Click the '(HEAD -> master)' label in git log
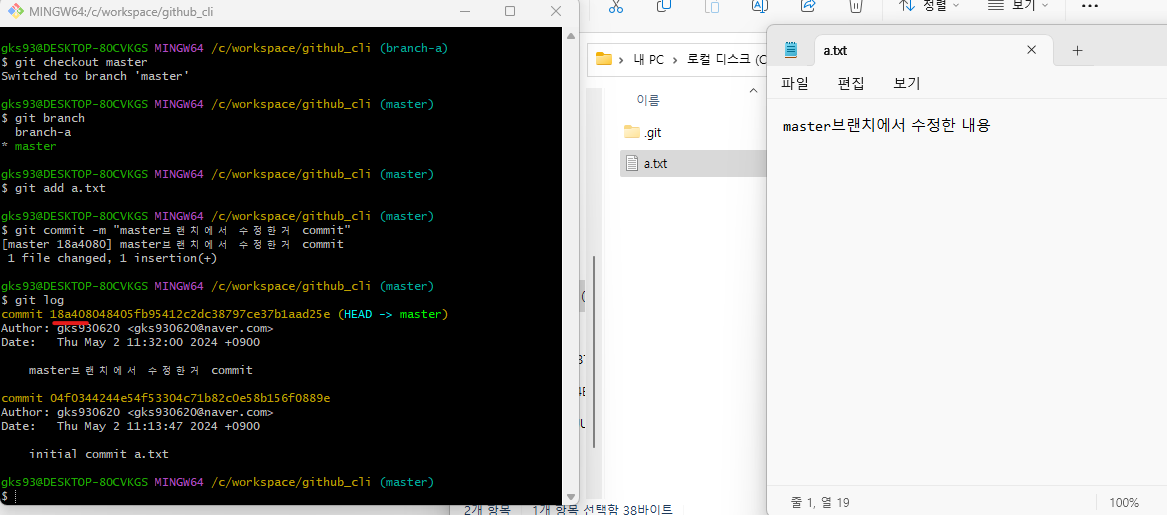The height and width of the screenshot is (515, 1167). click(x=393, y=314)
